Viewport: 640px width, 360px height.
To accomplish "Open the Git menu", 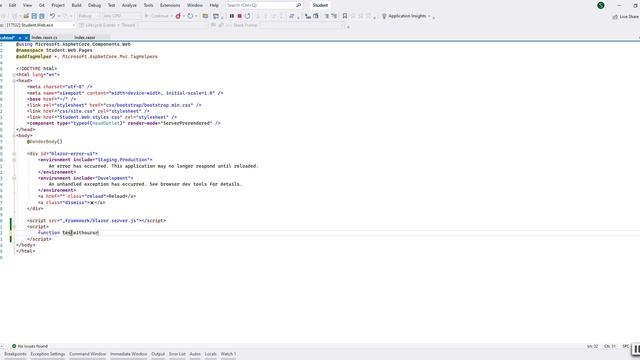I will (x=42, y=5).
